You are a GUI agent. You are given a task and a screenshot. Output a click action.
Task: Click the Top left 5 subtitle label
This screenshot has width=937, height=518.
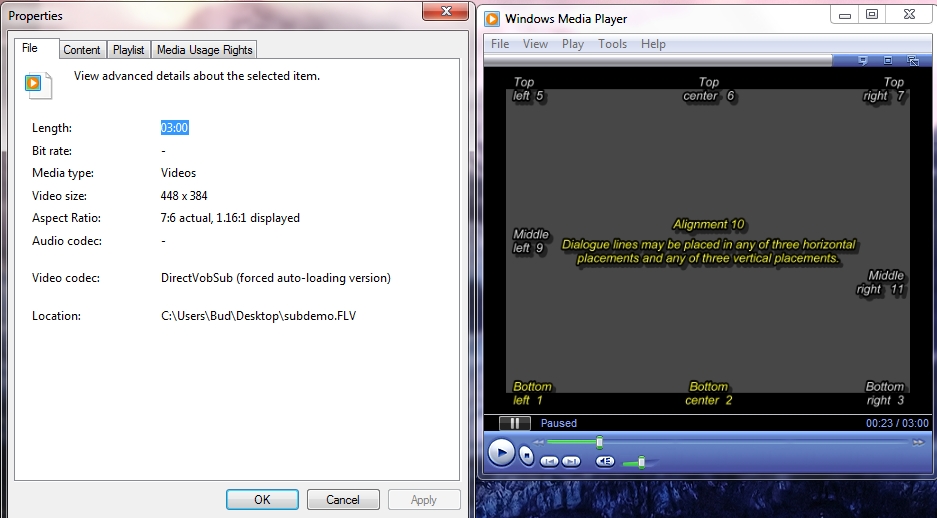click(x=528, y=89)
